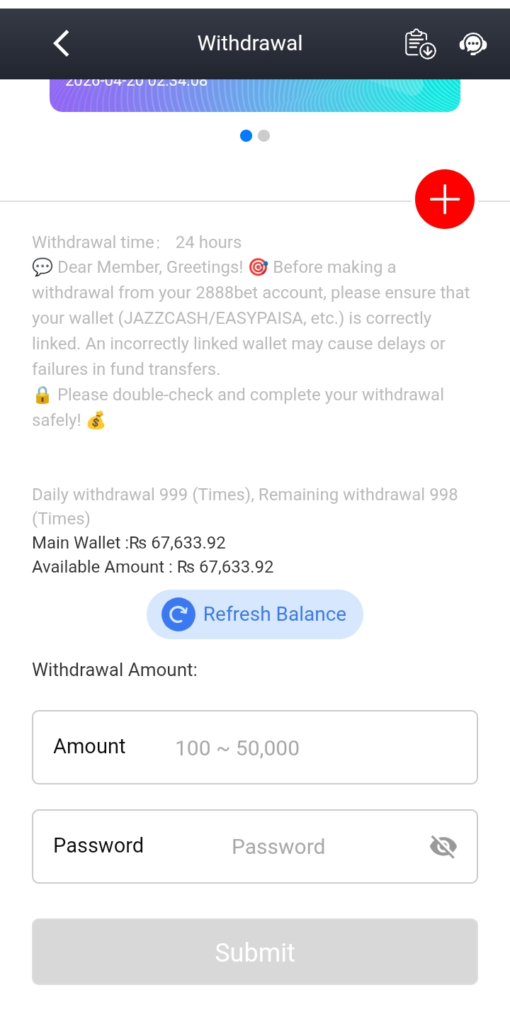Click the circular refresh arrow icon
This screenshot has width=510, height=1024.
(x=178, y=615)
